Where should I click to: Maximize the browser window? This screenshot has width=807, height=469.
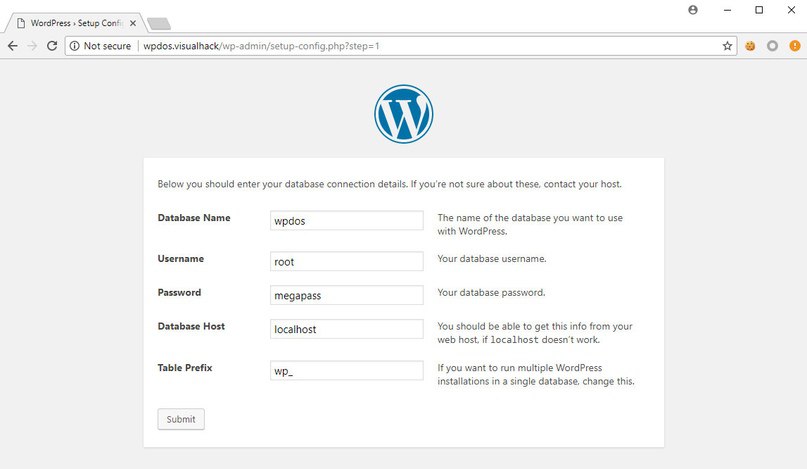pos(759,10)
